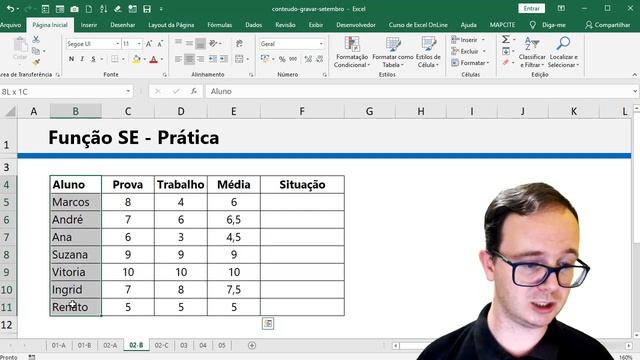Toggle italic formatting
Image resolution: width=640 pixels, height=360 pixels.
(x=82, y=59)
